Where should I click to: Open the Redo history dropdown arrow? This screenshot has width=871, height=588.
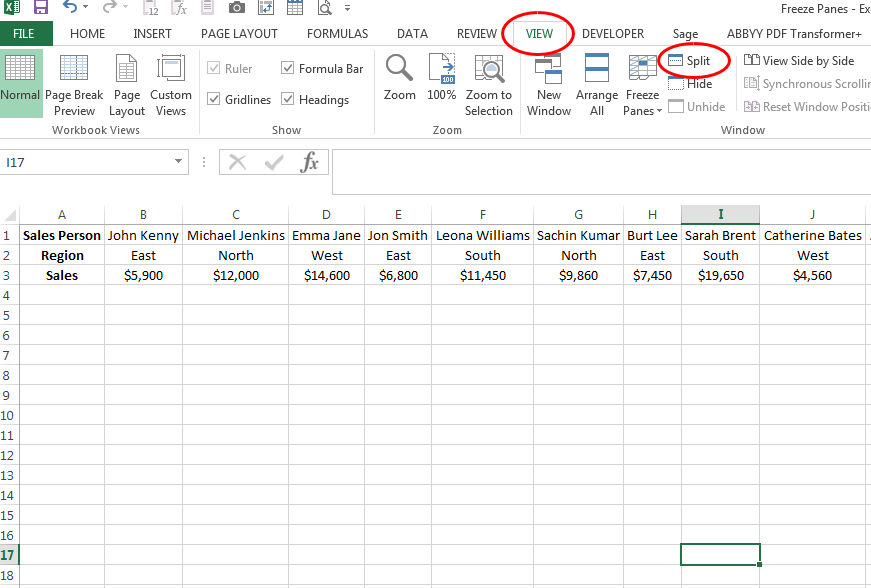click(126, 7)
